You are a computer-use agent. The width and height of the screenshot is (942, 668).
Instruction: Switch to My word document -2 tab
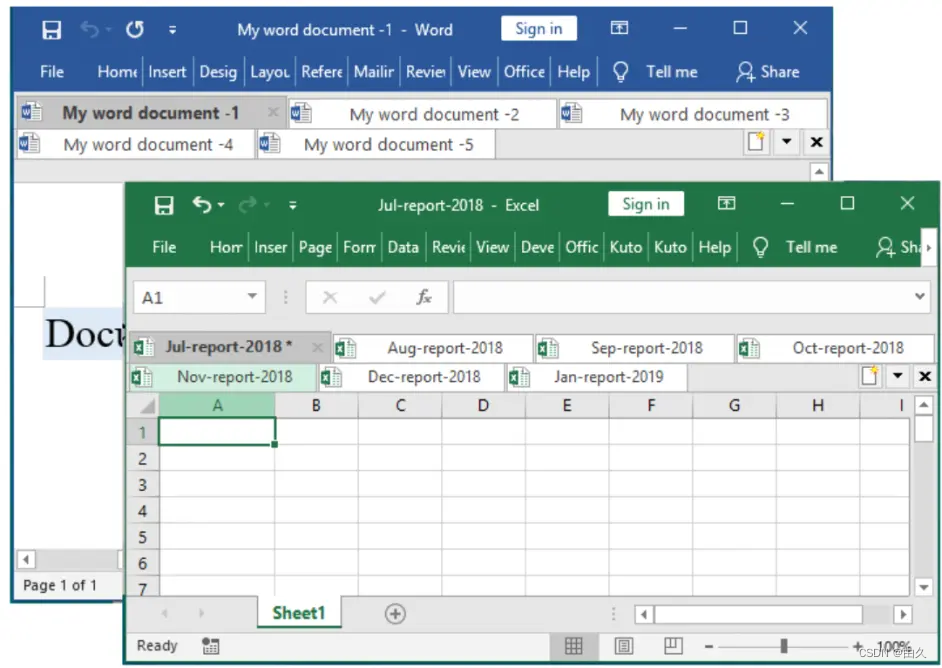pyautogui.click(x=422, y=114)
